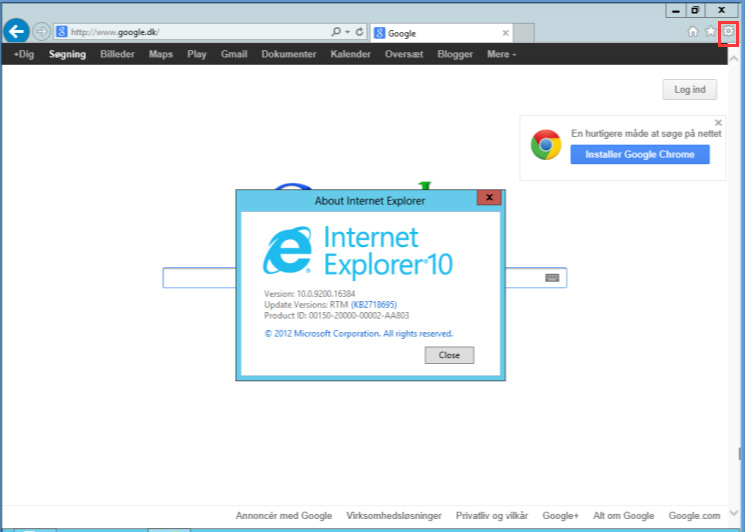Click the Forward navigation arrow
The height and width of the screenshot is (532, 745).
[42, 32]
